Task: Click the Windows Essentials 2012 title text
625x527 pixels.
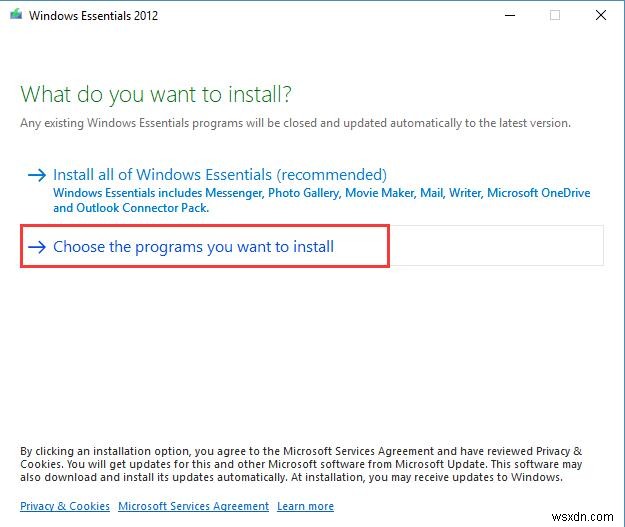Action: tap(93, 15)
